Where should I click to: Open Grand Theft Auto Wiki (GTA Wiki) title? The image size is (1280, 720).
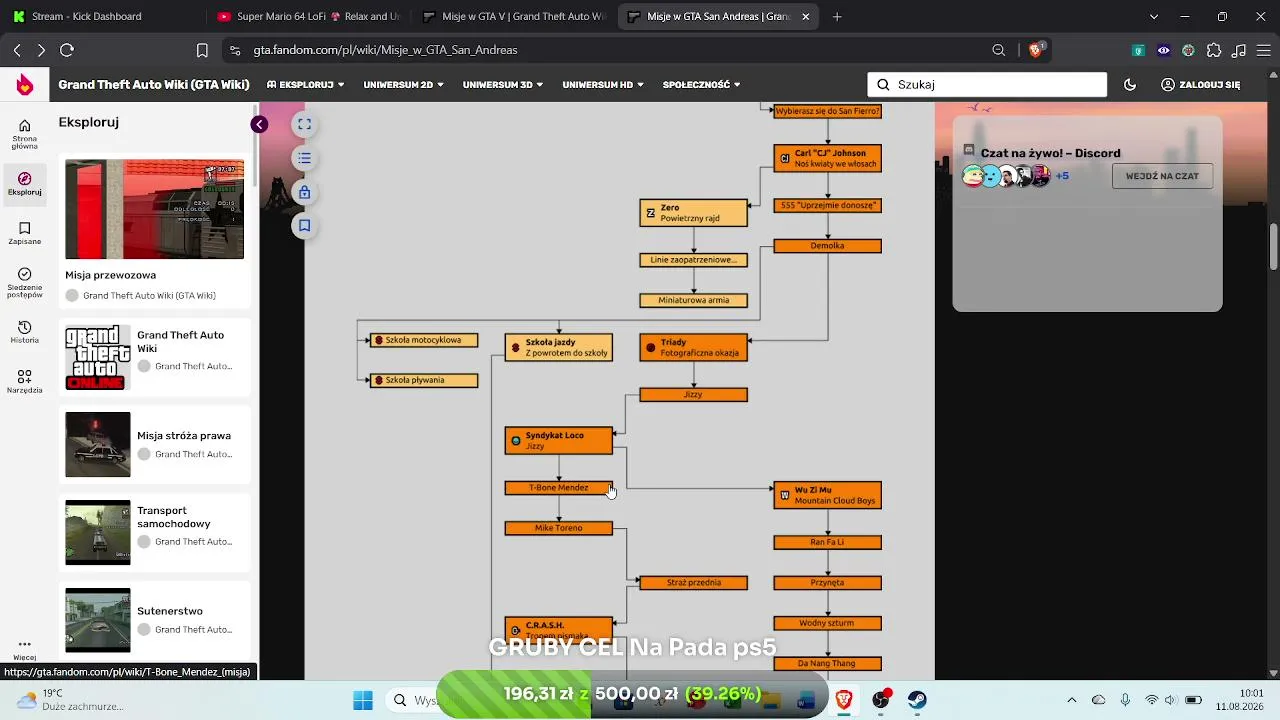[154, 85]
